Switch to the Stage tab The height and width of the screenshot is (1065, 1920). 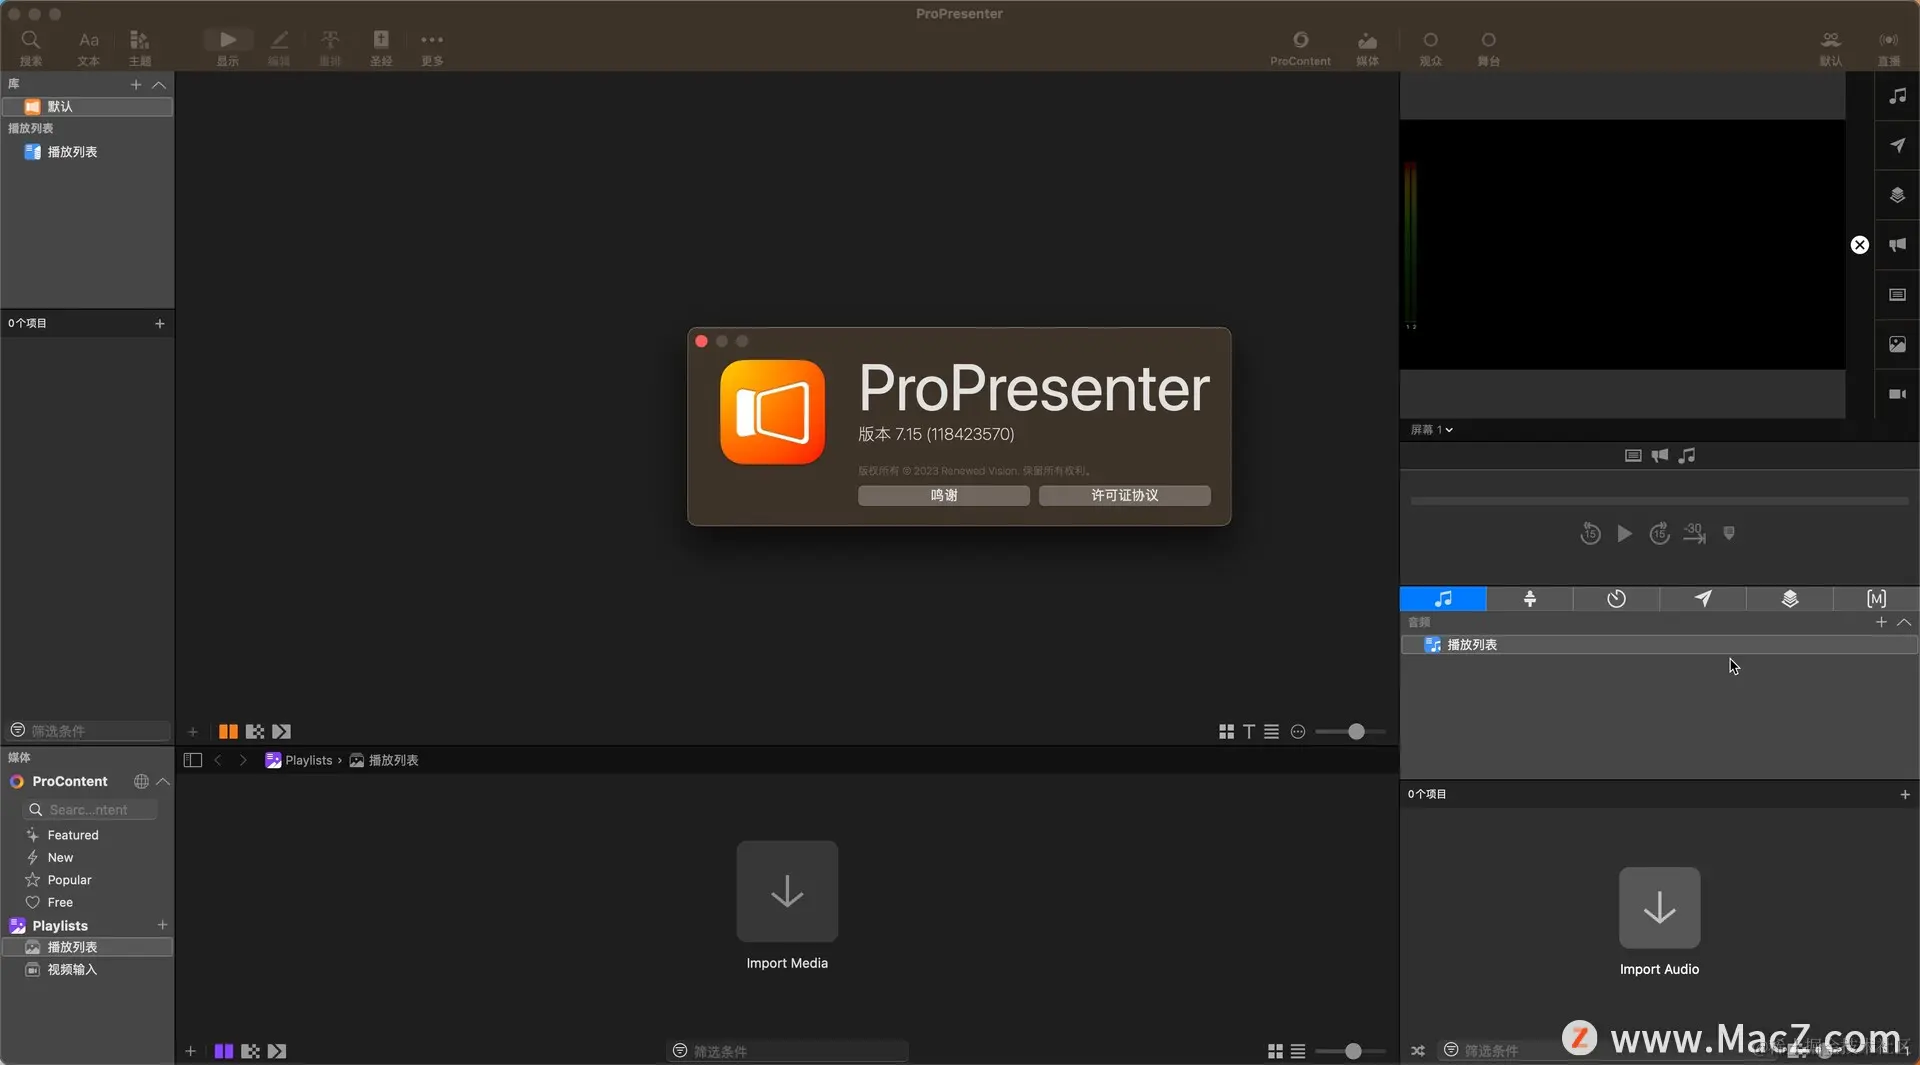(1530, 599)
